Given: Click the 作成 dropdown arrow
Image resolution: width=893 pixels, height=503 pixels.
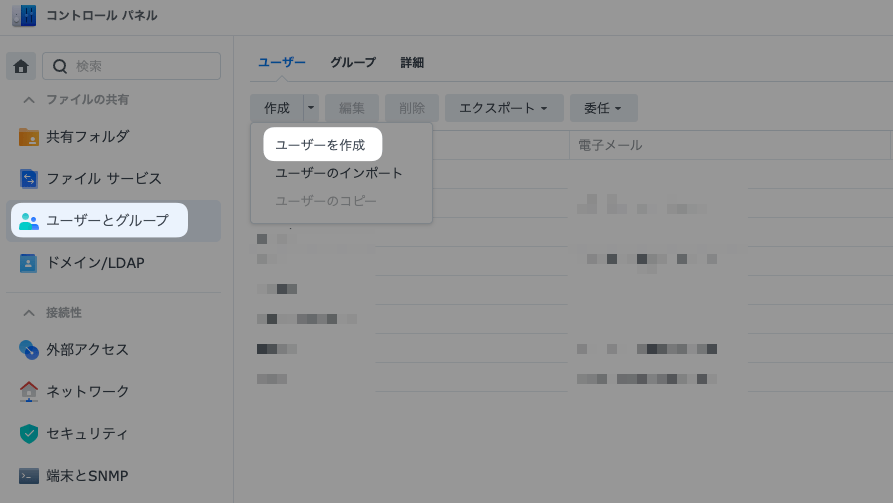Looking at the screenshot, I should tap(311, 108).
